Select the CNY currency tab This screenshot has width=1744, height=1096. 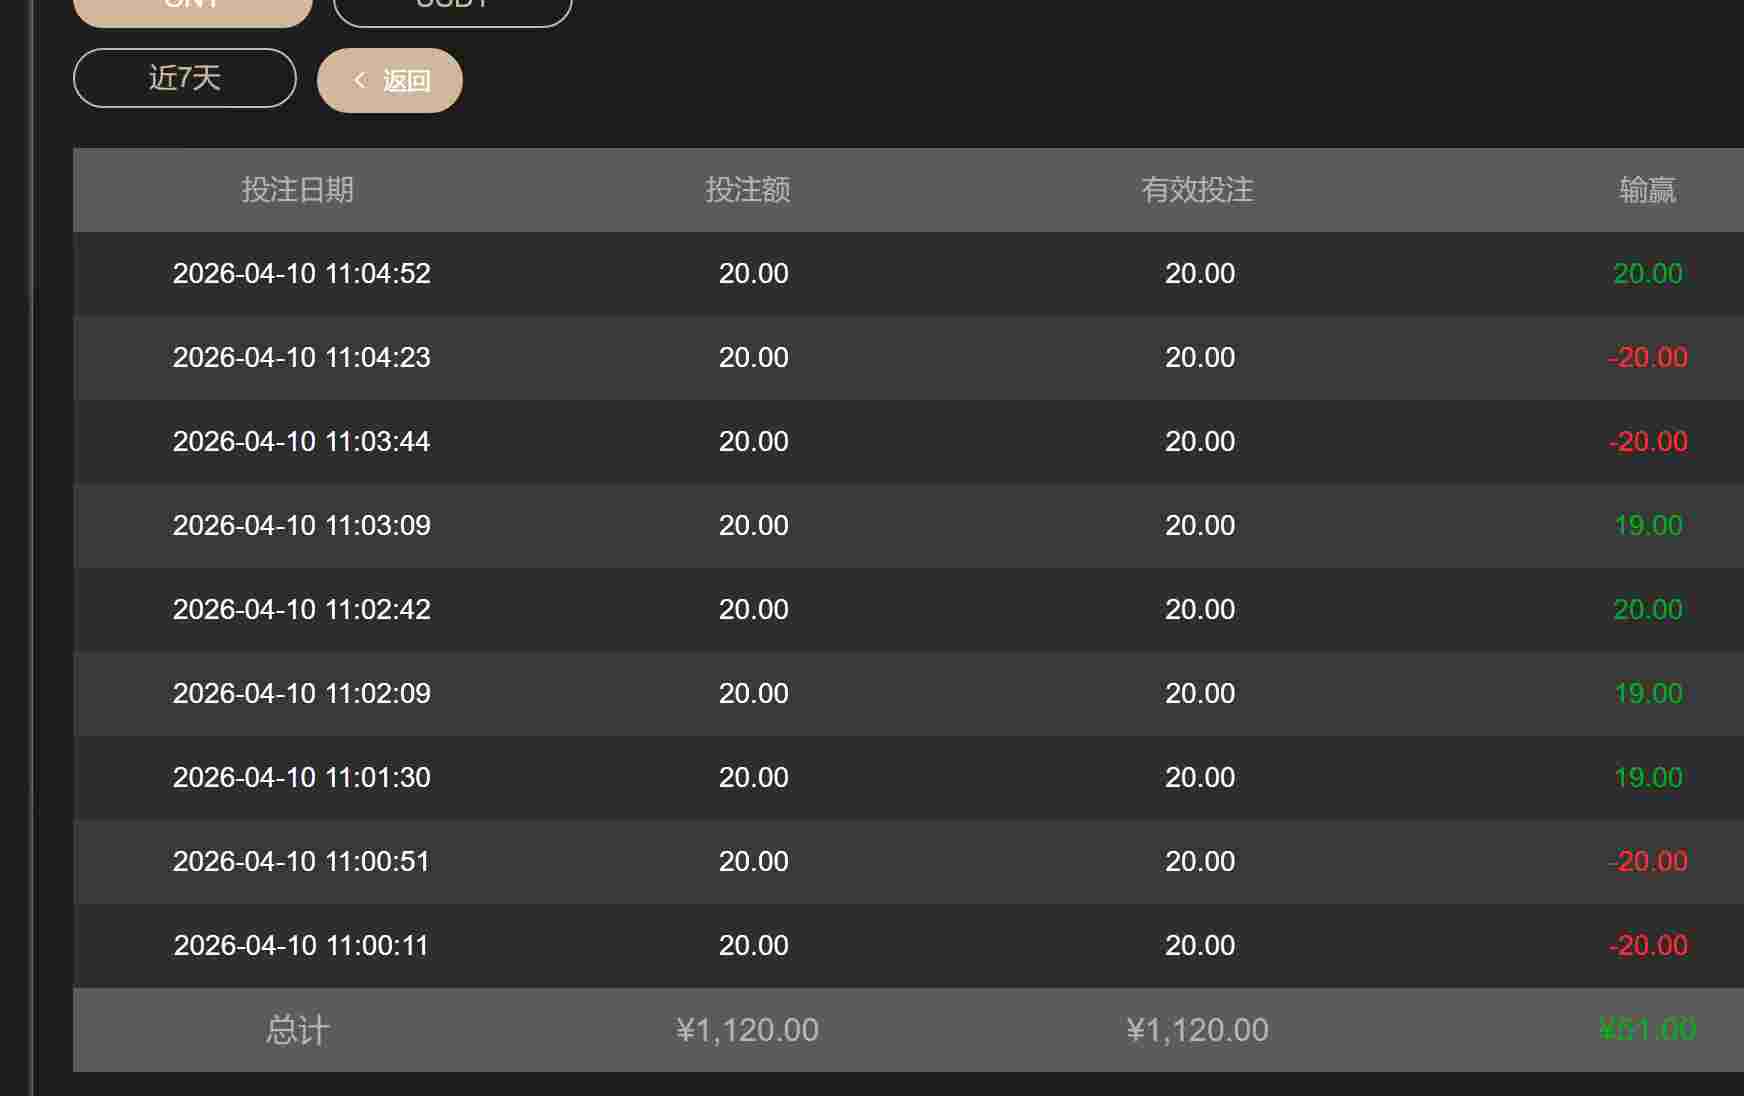click(192, 10)
